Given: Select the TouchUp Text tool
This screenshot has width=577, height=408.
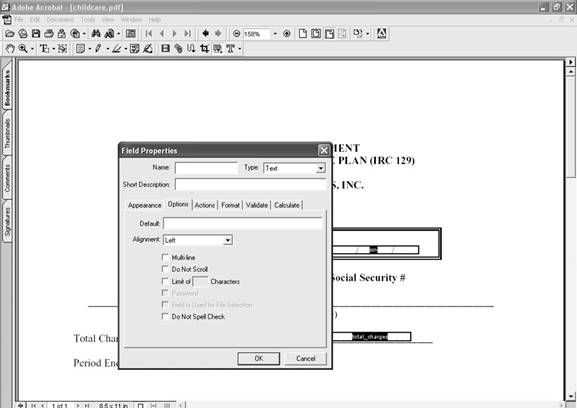Looking at the screenshot, I should (230, 49).
